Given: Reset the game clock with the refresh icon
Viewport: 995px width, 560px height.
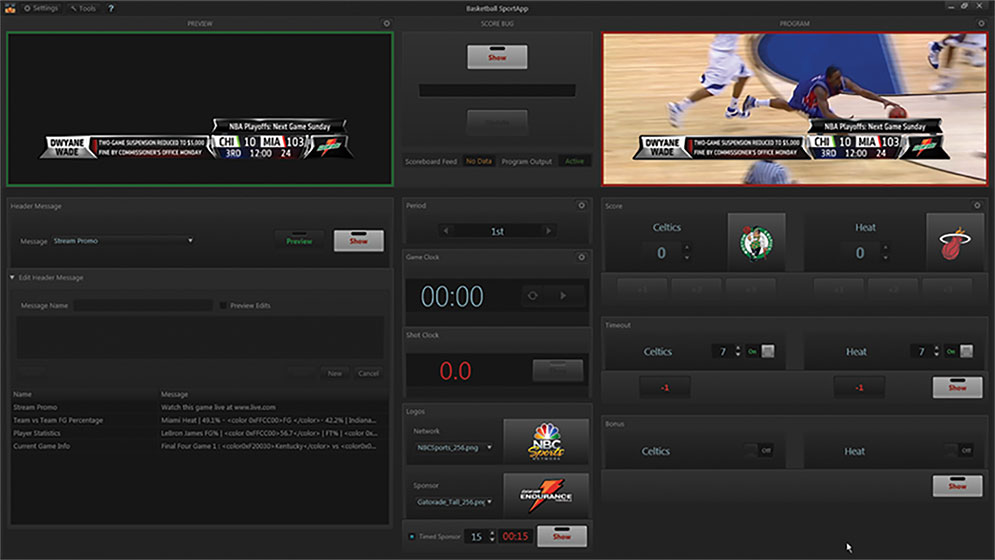Looking at the screenshot, I should [x=534, y=296].
